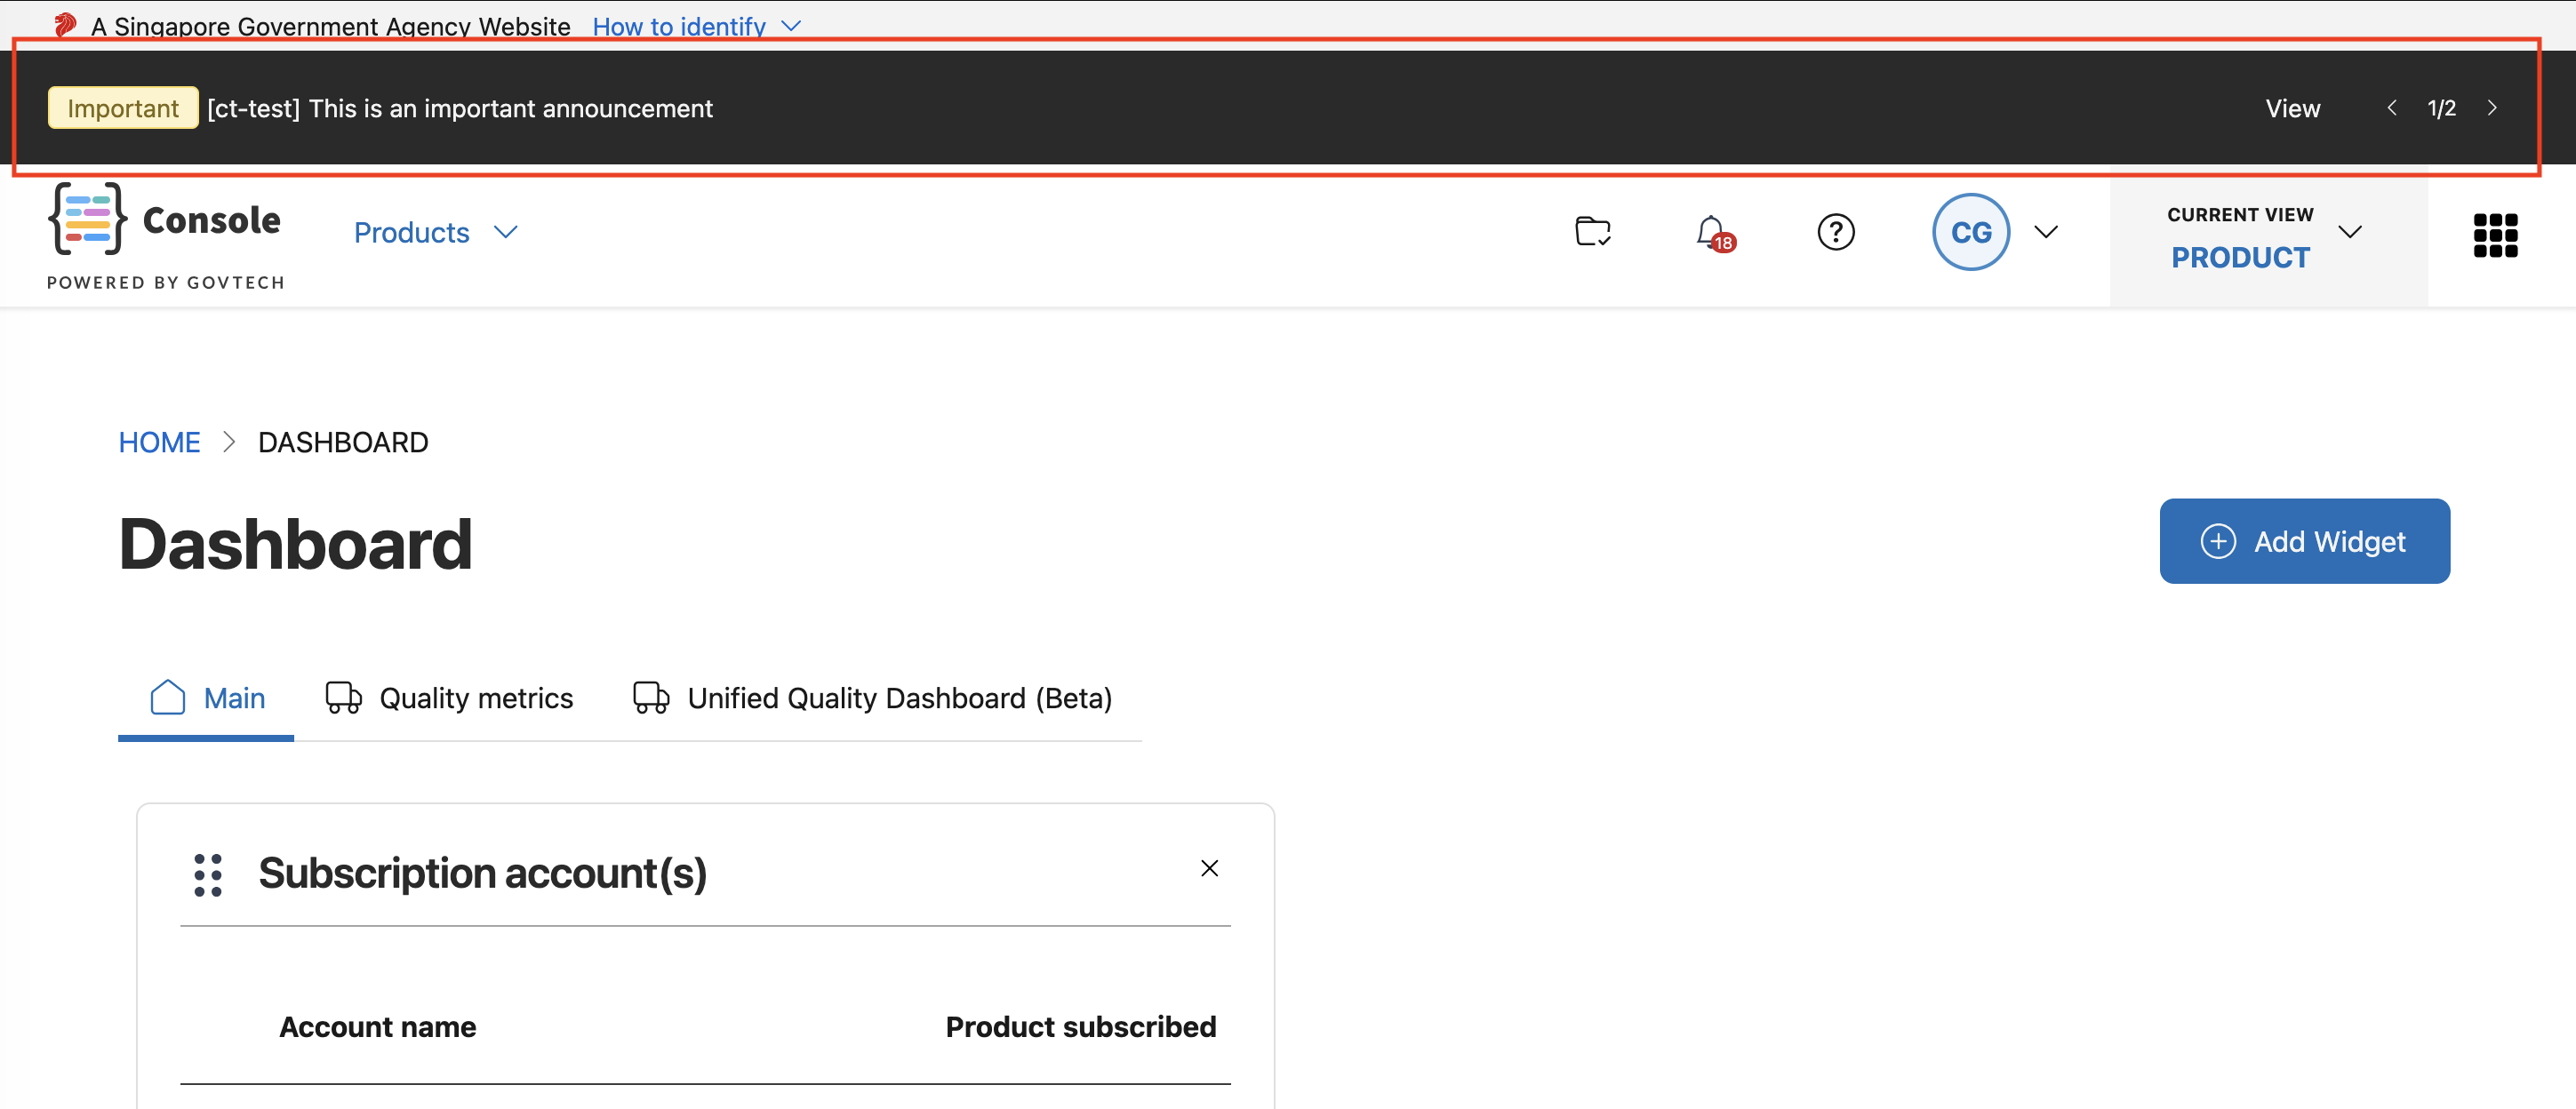Screen dimensions: 2576x1109
Task: Click the Add Widget button
Action: click(2304, 541)
